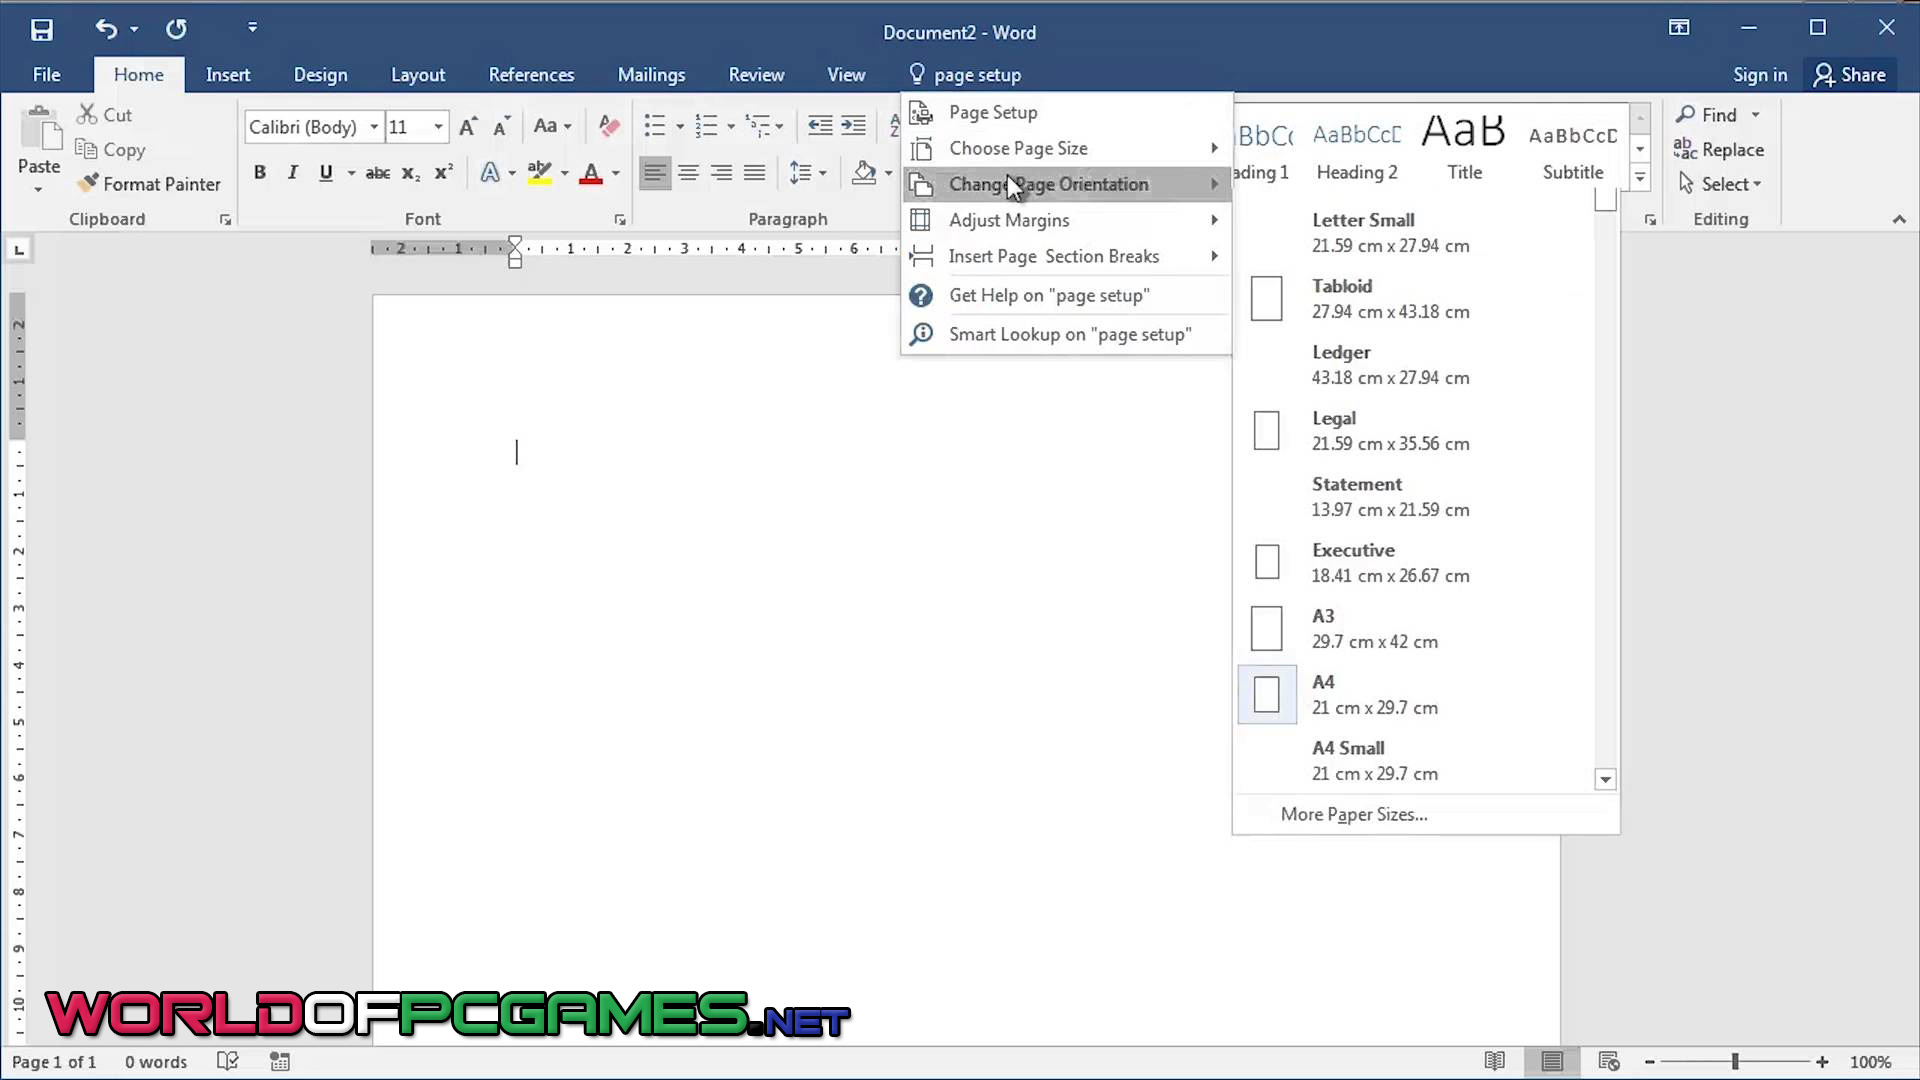Viewport: 1920px width, 1080px height.
Task: Switch to Web Layout view
Action: point(1609,1061)
